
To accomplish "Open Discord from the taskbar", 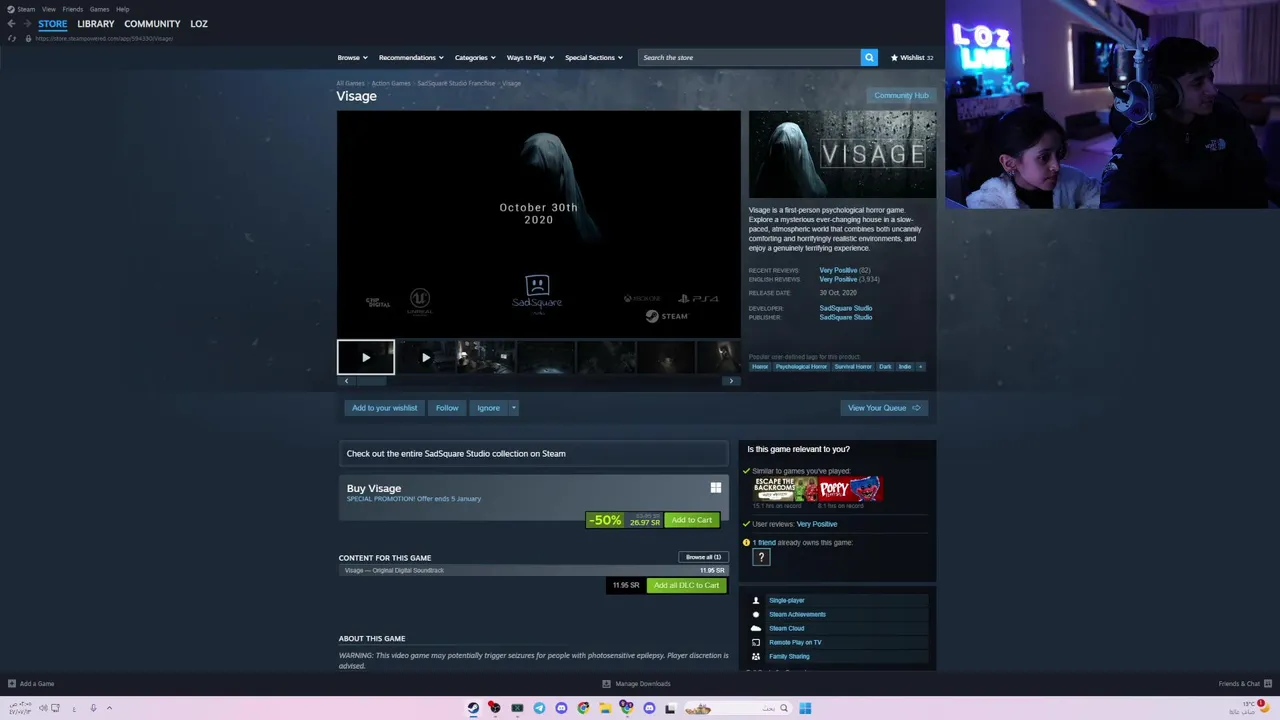I will click(x=561, y=708).
